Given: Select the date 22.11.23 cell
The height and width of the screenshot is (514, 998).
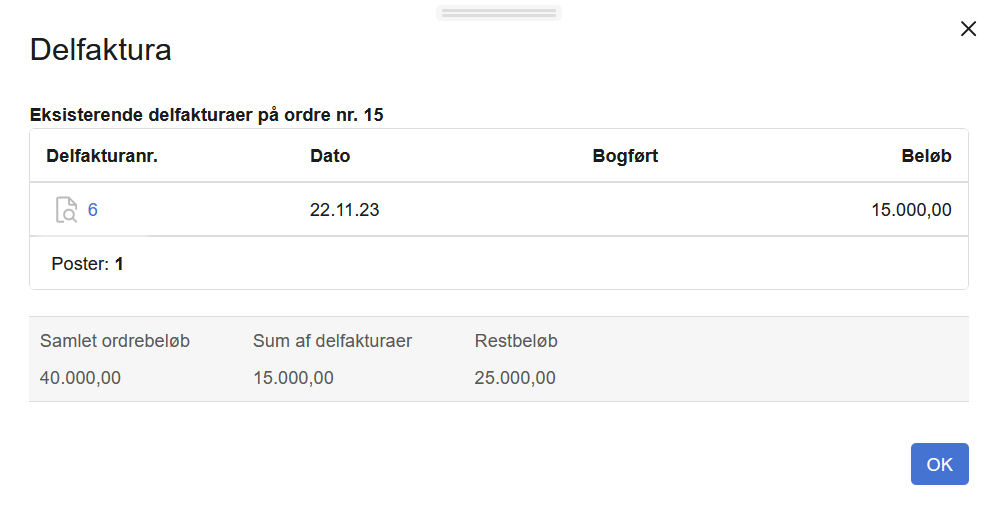Looking at the screenshot, I should (345, 210).
